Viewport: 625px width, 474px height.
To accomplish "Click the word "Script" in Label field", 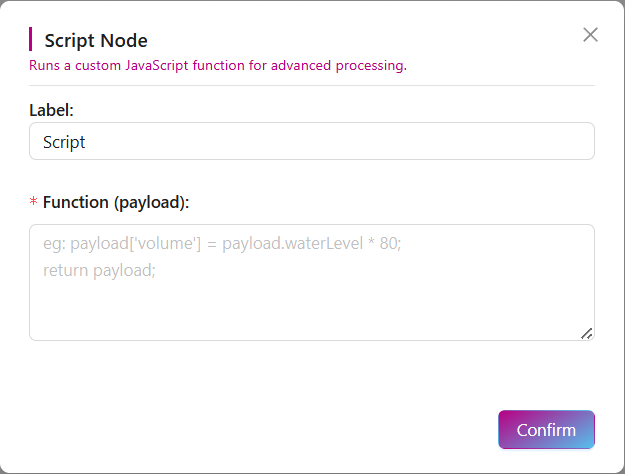I will tap(64, 142).
